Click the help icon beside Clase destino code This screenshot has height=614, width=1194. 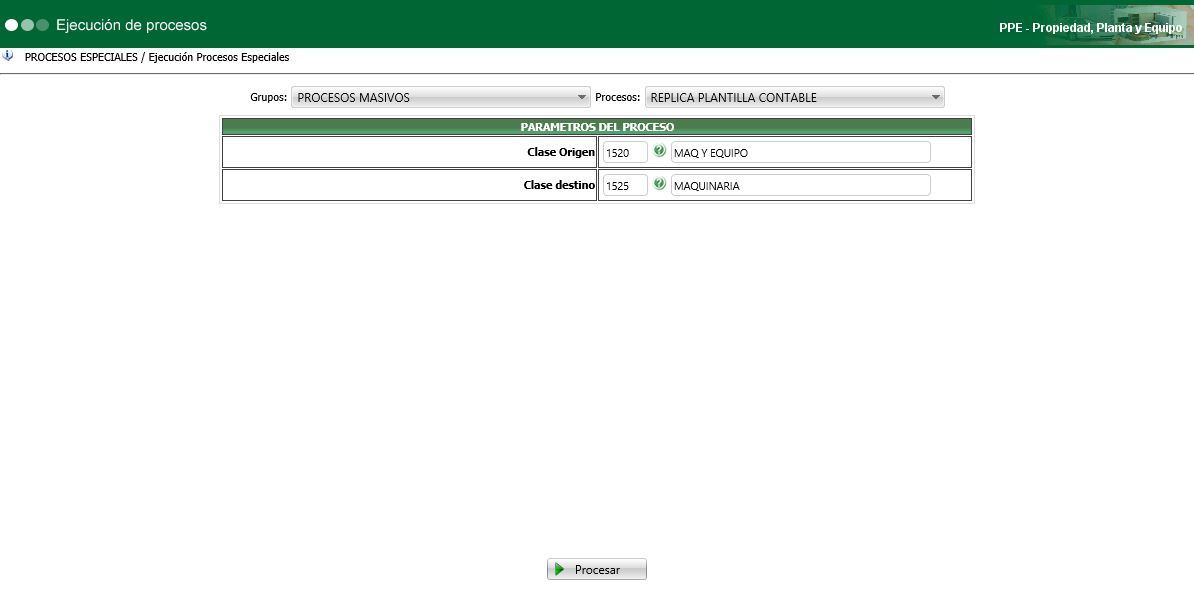click(x=659, y=184)
